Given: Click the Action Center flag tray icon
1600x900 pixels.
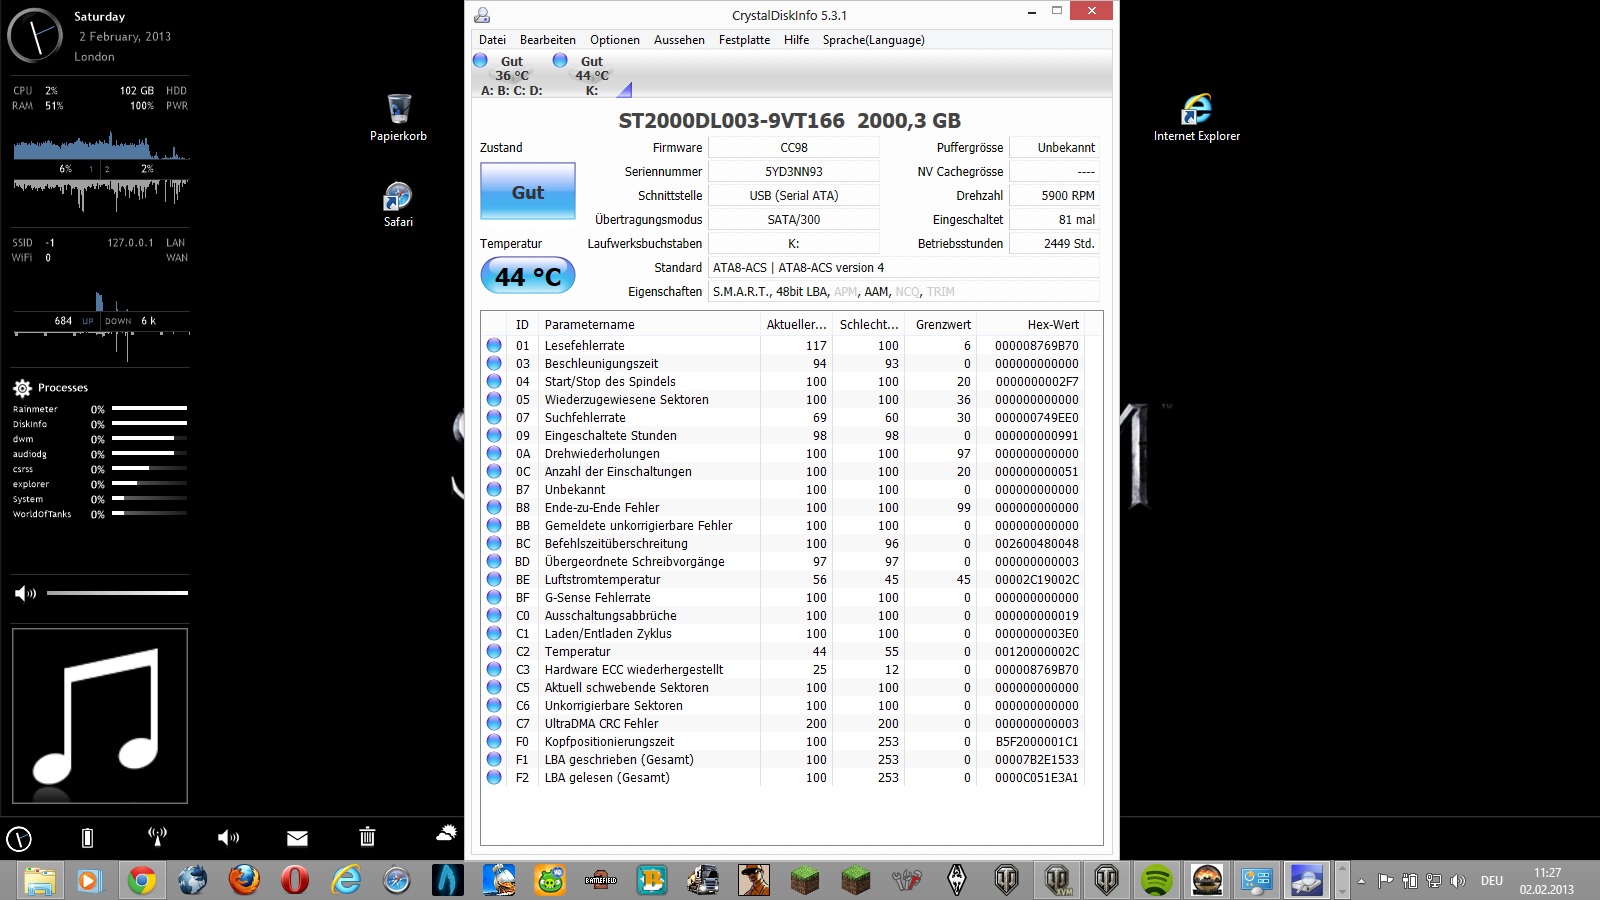Looking at the screenshot, I should 1385,881.
